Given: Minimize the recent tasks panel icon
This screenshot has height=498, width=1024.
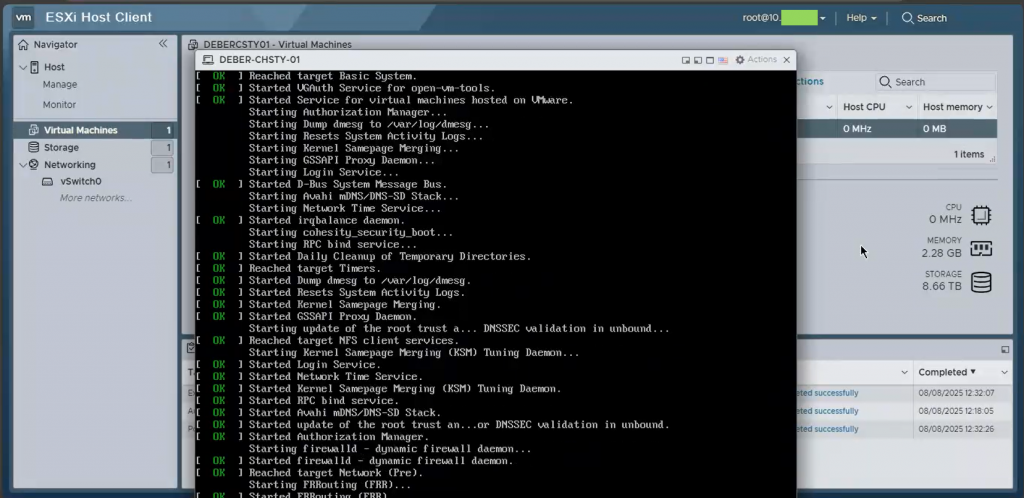Looking at the screenshot, I should tap(1005, 349).
